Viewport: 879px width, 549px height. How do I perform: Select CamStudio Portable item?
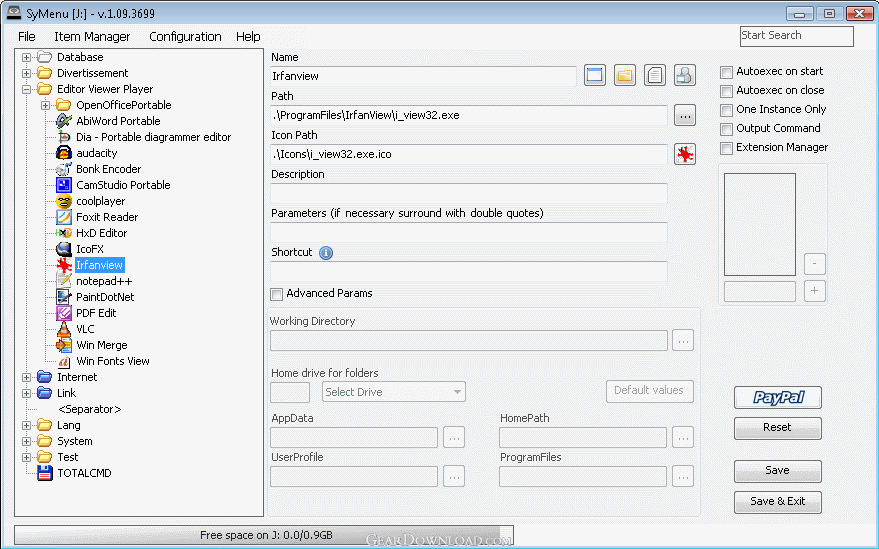pyautogui.click(x=123, y=185)
